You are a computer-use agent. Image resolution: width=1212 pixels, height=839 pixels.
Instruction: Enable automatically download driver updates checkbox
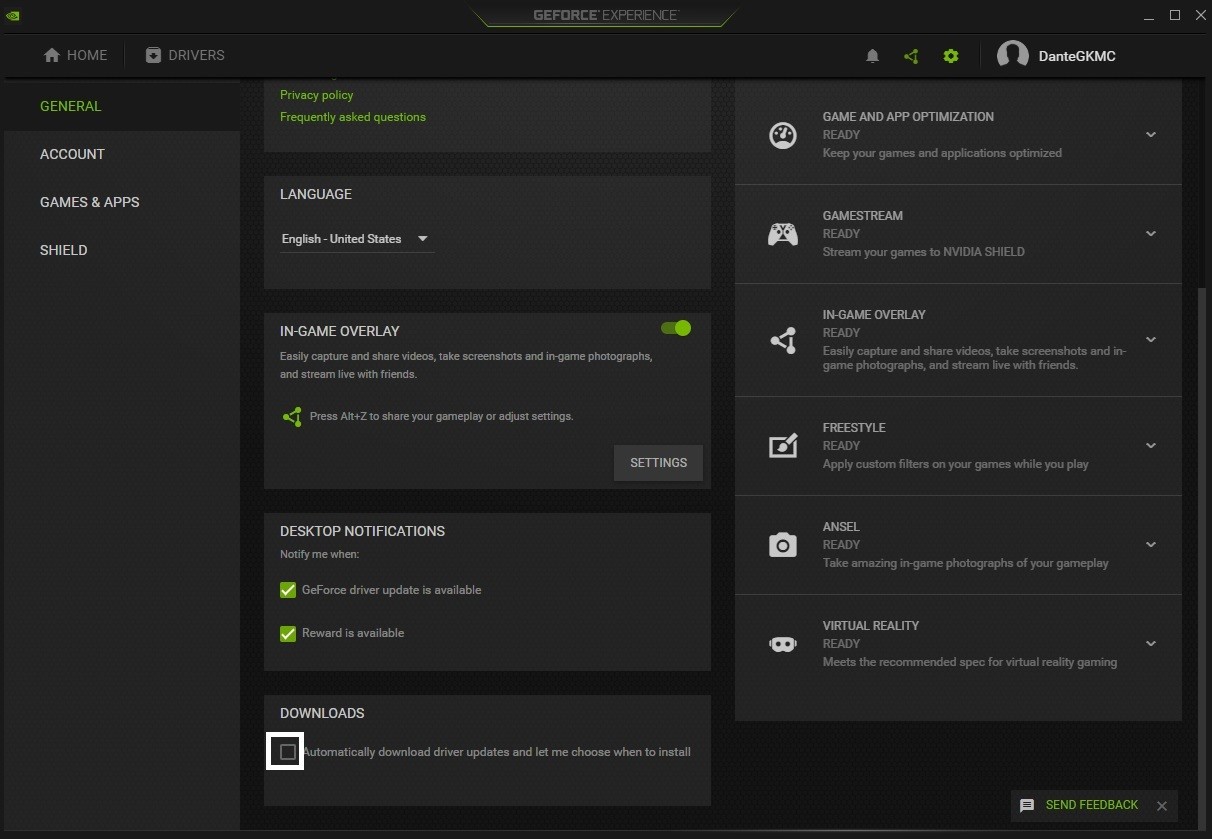tap(288, 752)
